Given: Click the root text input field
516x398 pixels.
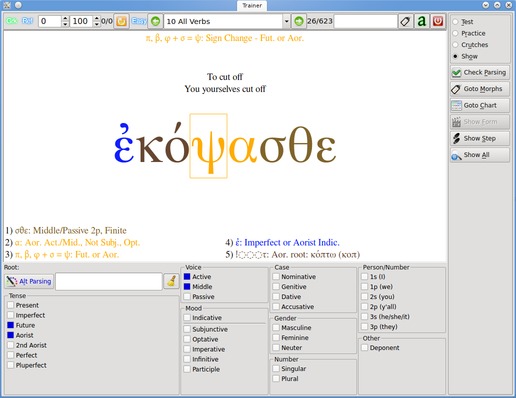Looking at the screenshot, I should (109, 281).
